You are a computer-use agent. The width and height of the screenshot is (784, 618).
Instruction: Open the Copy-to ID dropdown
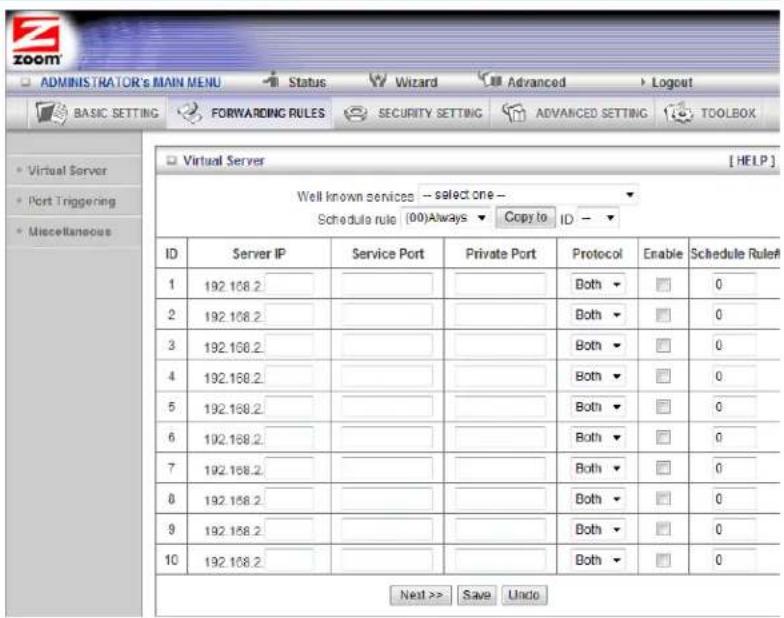click(598, 218)
